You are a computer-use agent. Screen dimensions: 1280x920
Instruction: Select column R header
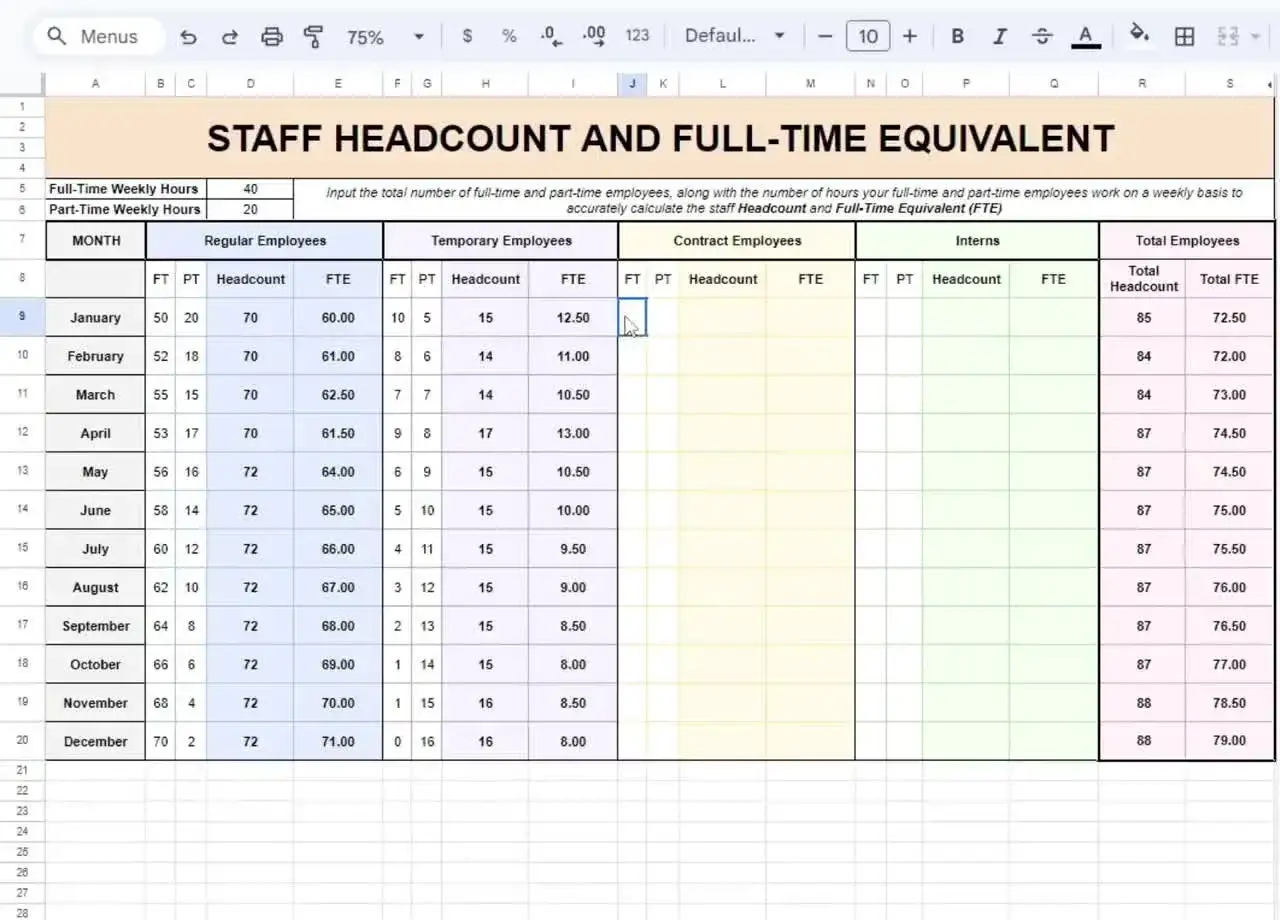tap(1142, 84)
